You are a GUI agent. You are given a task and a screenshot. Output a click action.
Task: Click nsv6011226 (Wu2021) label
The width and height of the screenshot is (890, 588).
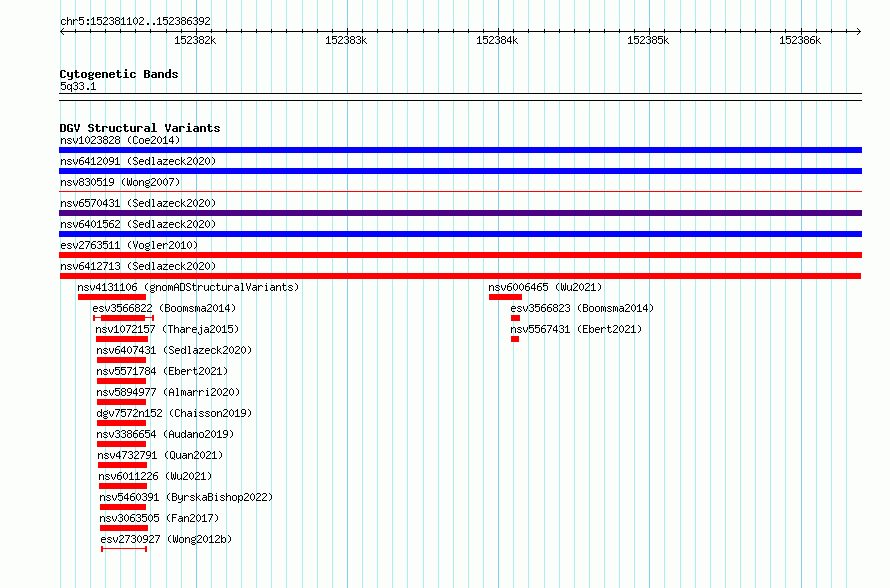coord(155,476)
